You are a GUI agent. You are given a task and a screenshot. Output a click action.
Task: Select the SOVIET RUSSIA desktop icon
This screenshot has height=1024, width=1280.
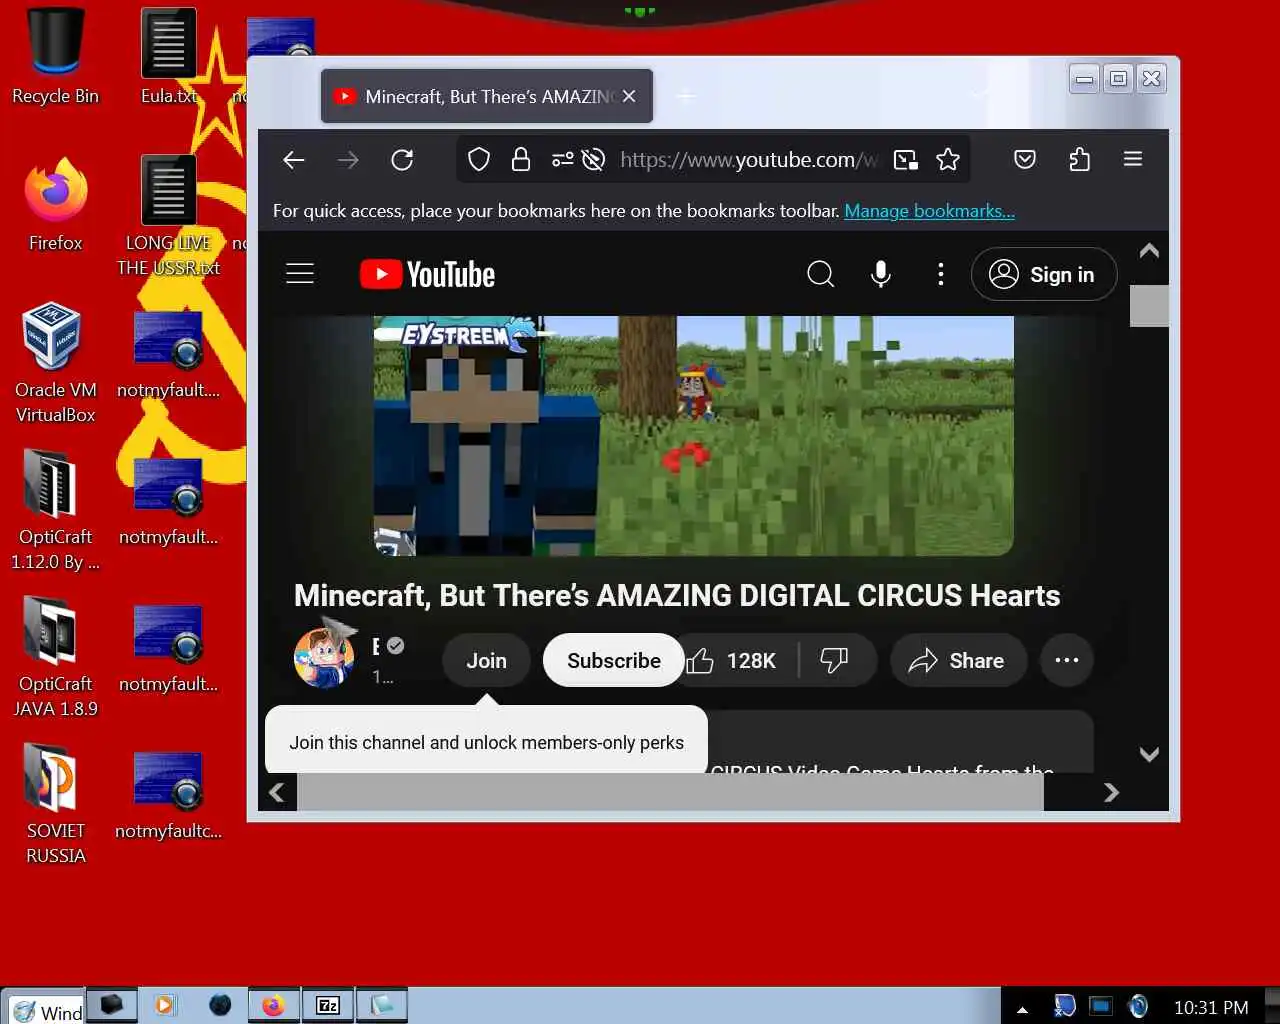[55, 804]
